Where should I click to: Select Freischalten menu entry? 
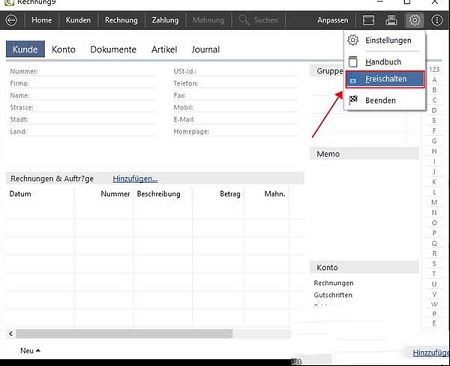[385, 79]
